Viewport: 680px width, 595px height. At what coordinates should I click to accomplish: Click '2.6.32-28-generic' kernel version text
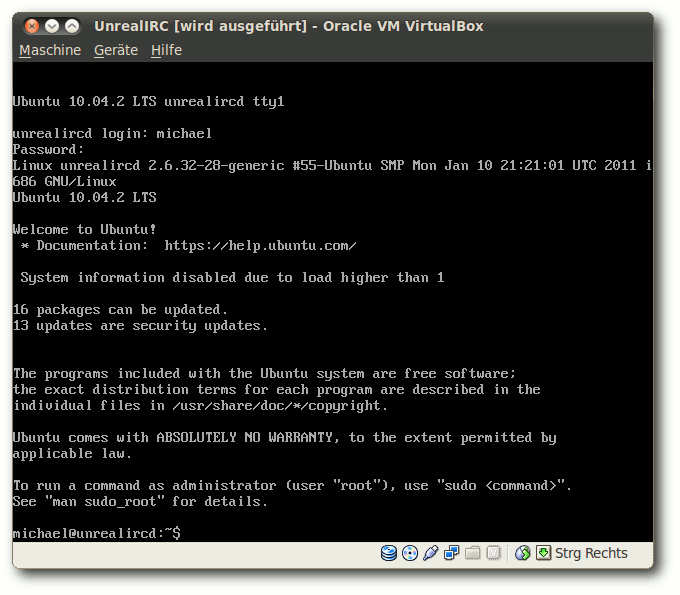pos(216,166)
